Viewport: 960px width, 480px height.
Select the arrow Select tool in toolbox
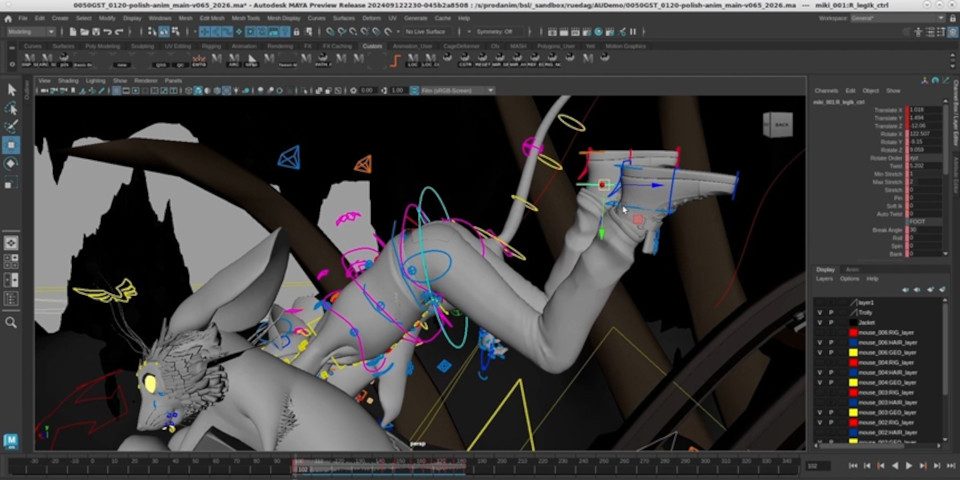click(x=11, y=89)
